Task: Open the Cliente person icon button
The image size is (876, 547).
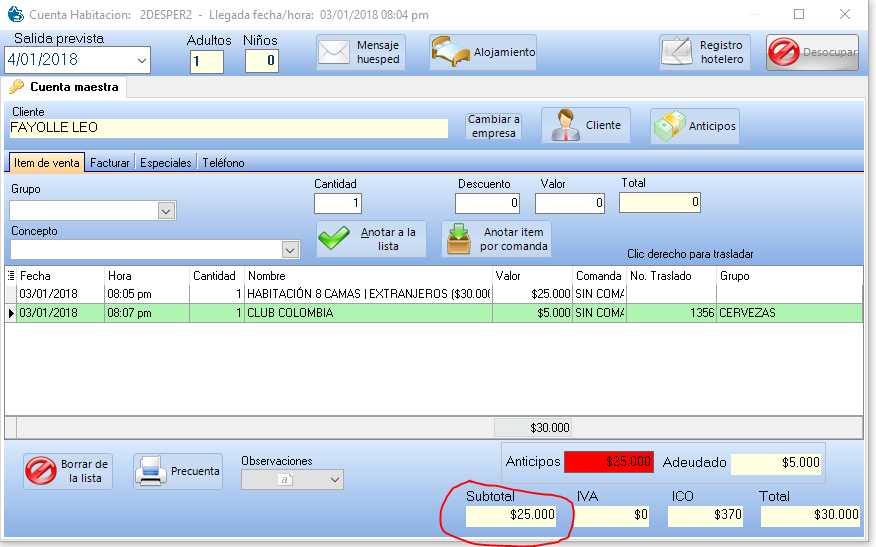Action: [x=568, y=126]
